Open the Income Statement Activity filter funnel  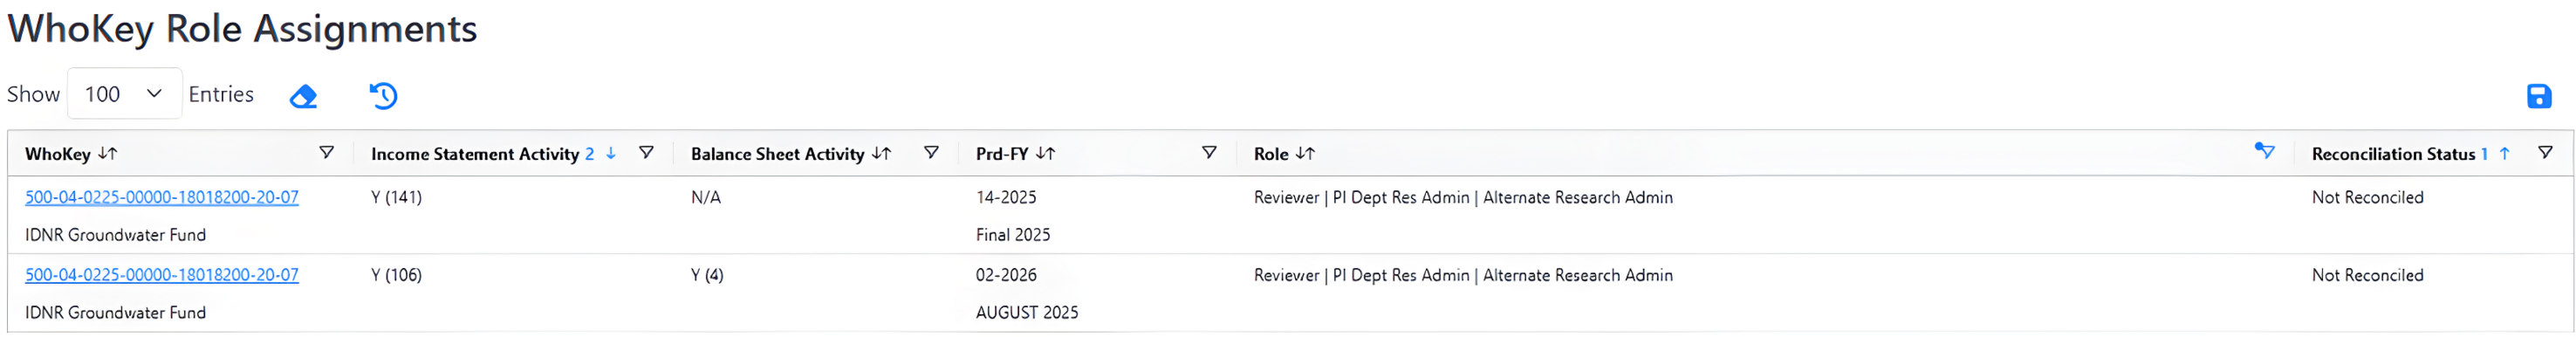(646, 153)
